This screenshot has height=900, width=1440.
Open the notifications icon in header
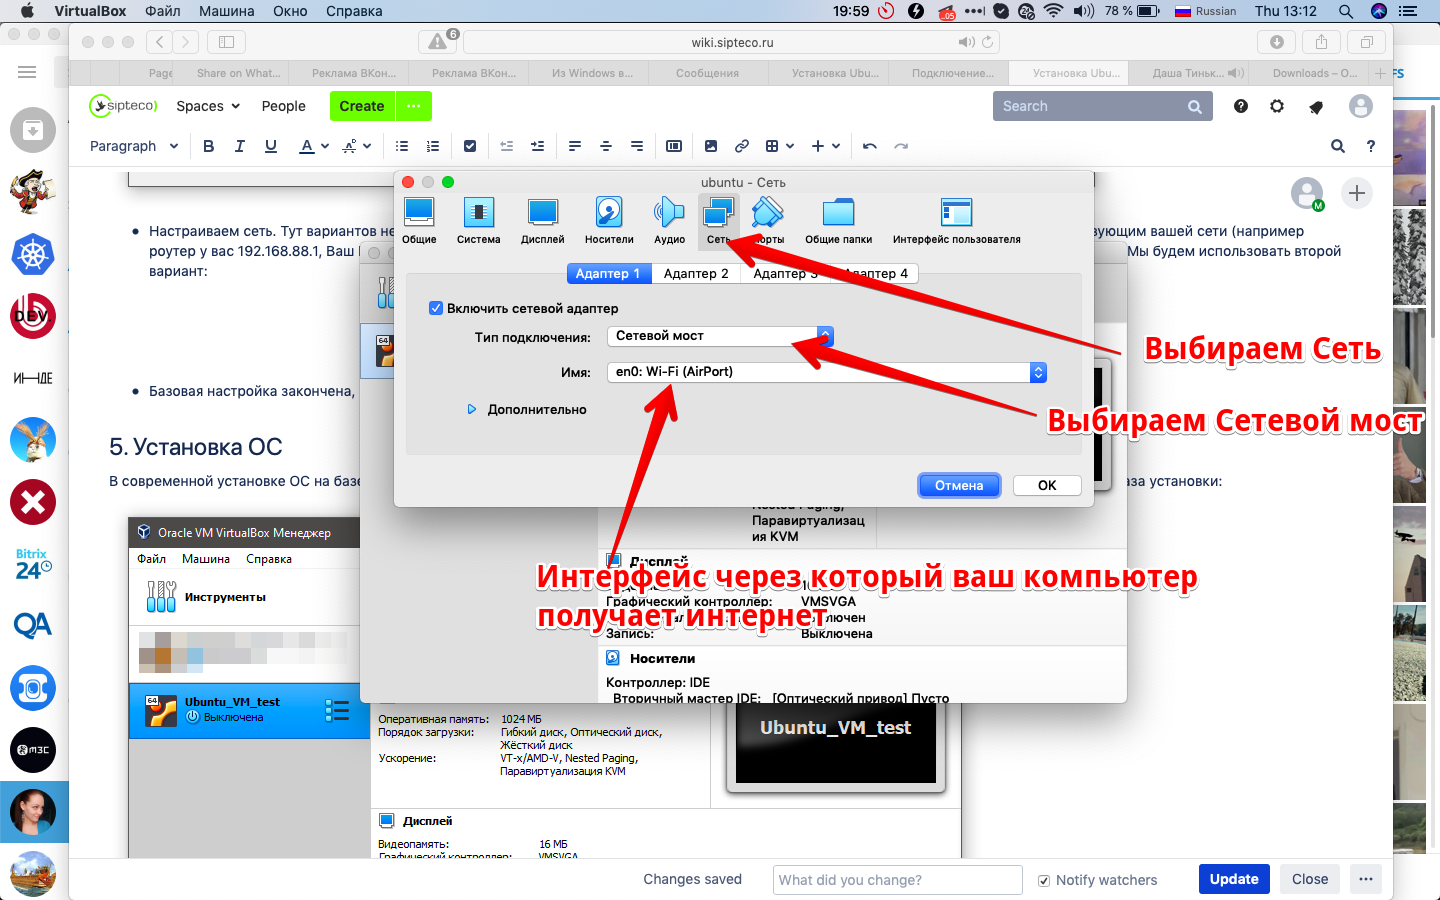click(x=1316, y=107)
